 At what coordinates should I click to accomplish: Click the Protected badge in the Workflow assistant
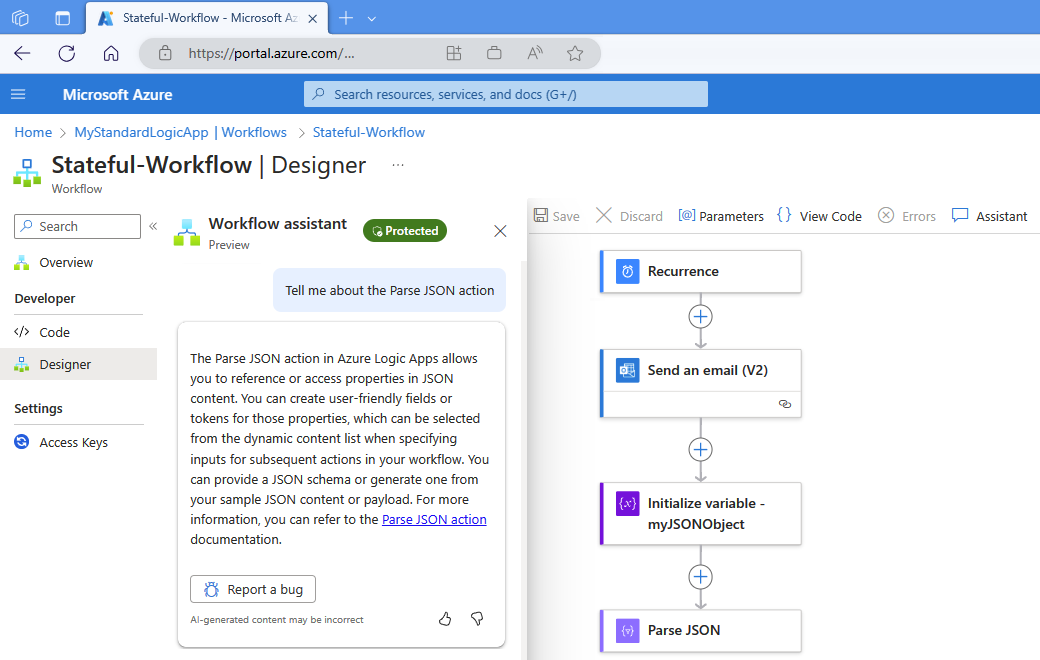point(405,231)
